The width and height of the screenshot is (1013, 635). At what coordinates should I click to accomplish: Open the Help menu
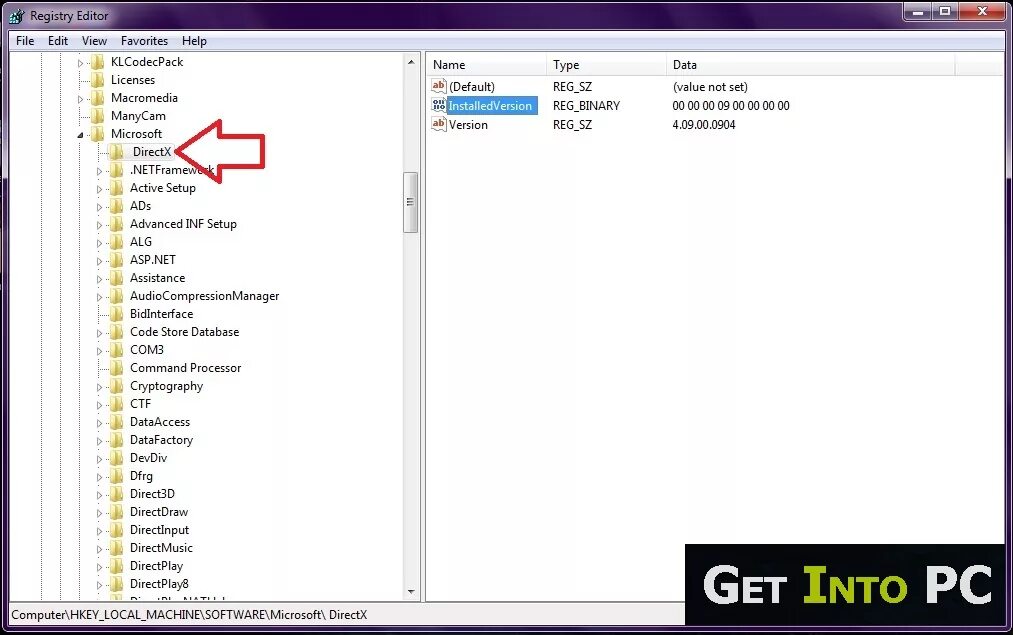point(194,41)
